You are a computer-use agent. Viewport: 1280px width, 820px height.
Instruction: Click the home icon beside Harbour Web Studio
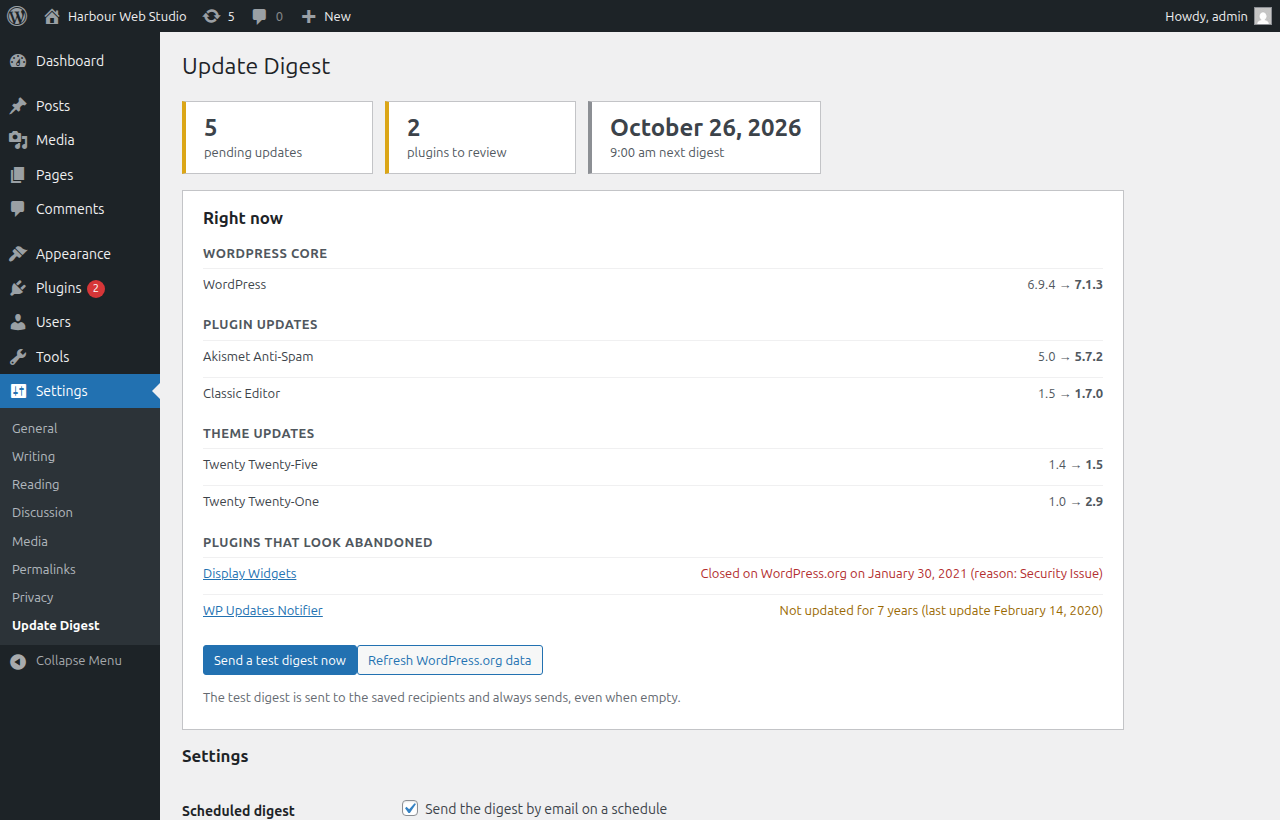[x=52, y=16]
